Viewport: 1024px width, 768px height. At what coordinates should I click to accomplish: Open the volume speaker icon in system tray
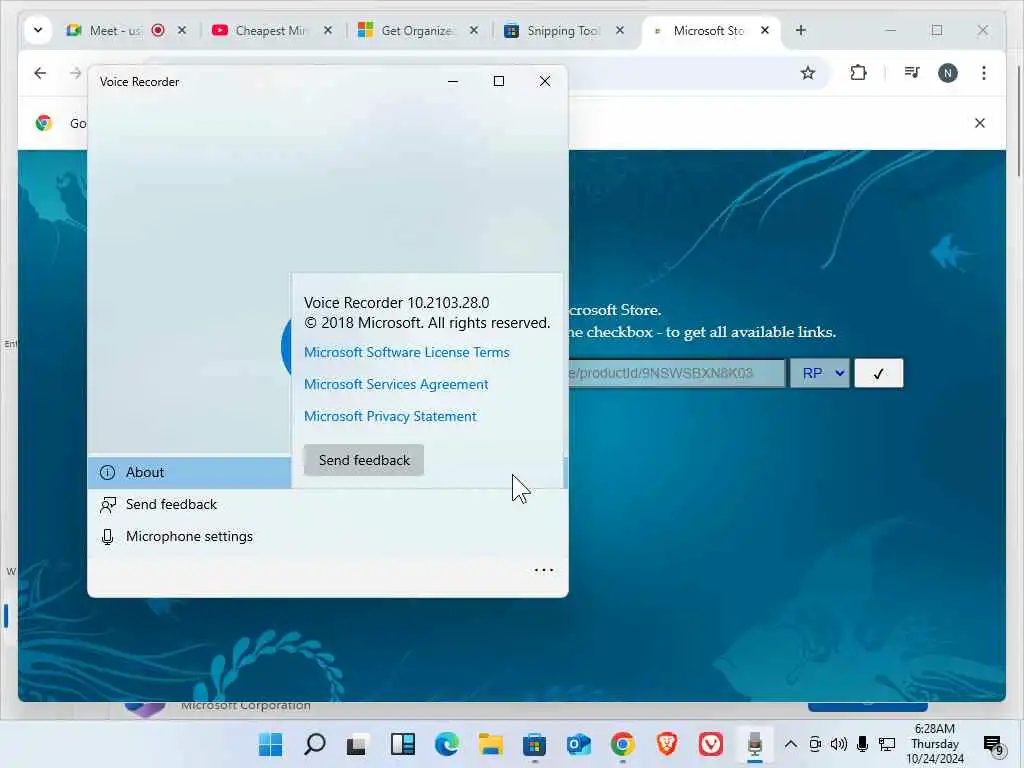click(x=839, y=744)
